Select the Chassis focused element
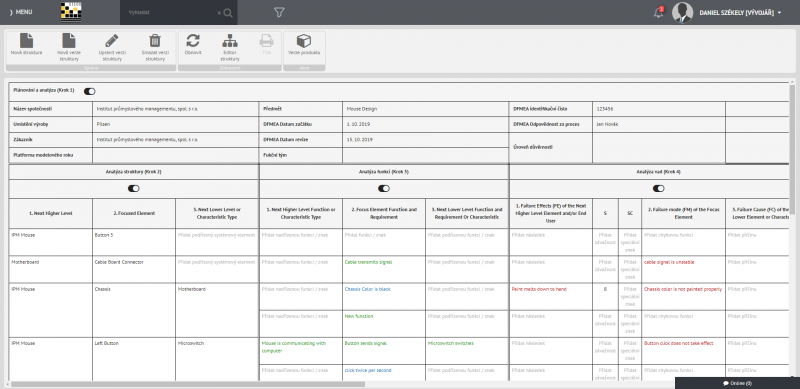Viewport: 800px width, 389px height. click(134, 310)
